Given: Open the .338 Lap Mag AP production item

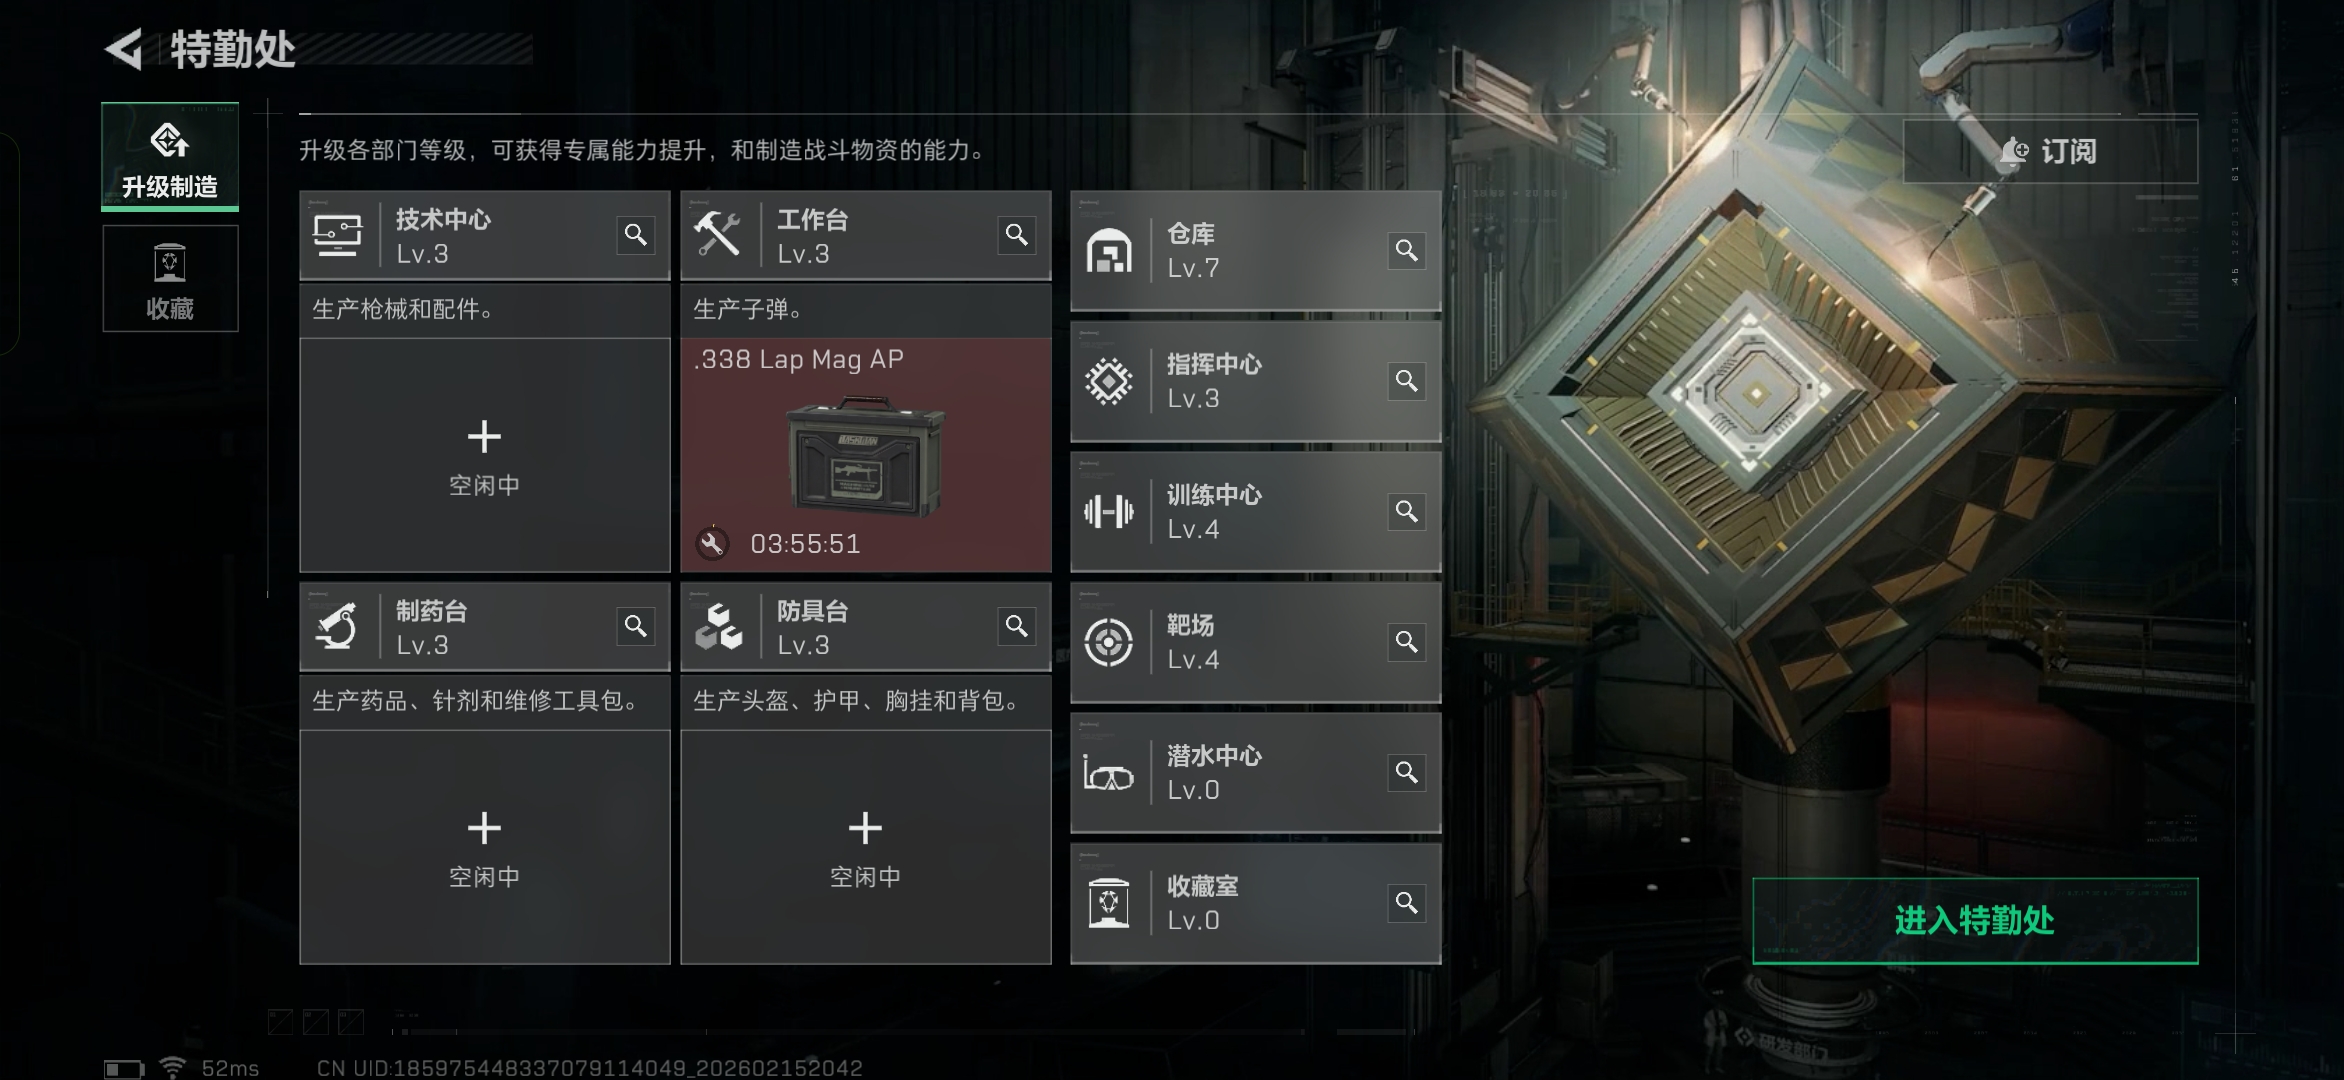Looking at the screenshot, I should tap(866, 455).
